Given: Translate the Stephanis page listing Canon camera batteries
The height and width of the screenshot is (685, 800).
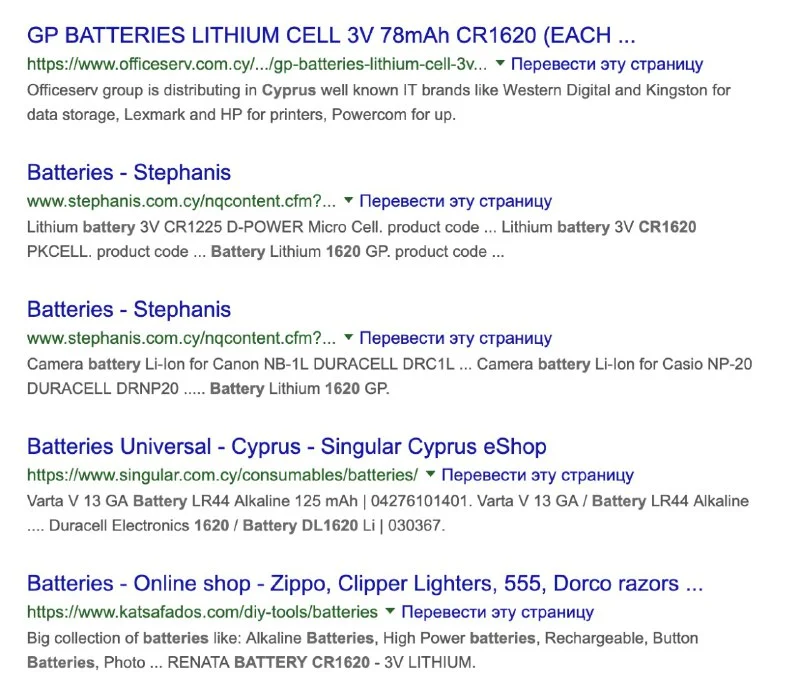Looking at the screenshot, I should point(455,338).
